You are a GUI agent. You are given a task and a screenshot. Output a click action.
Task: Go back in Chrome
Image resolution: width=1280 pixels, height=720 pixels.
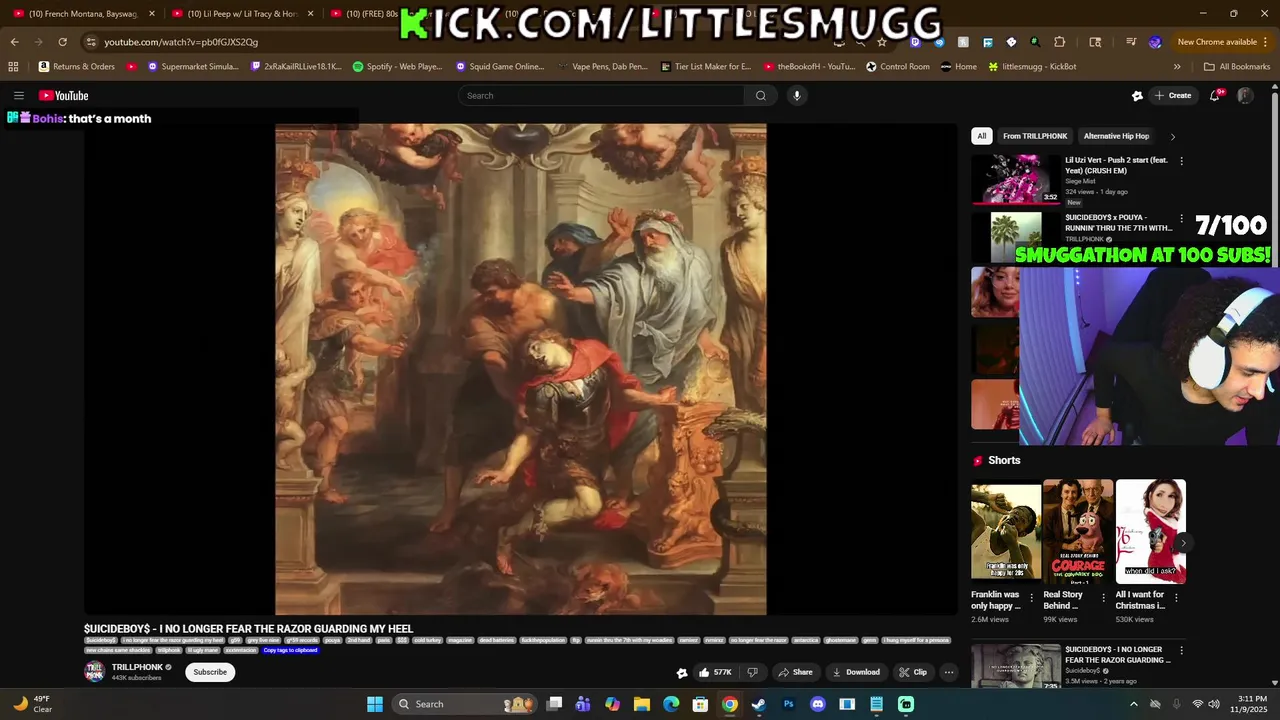pos(14,42)
